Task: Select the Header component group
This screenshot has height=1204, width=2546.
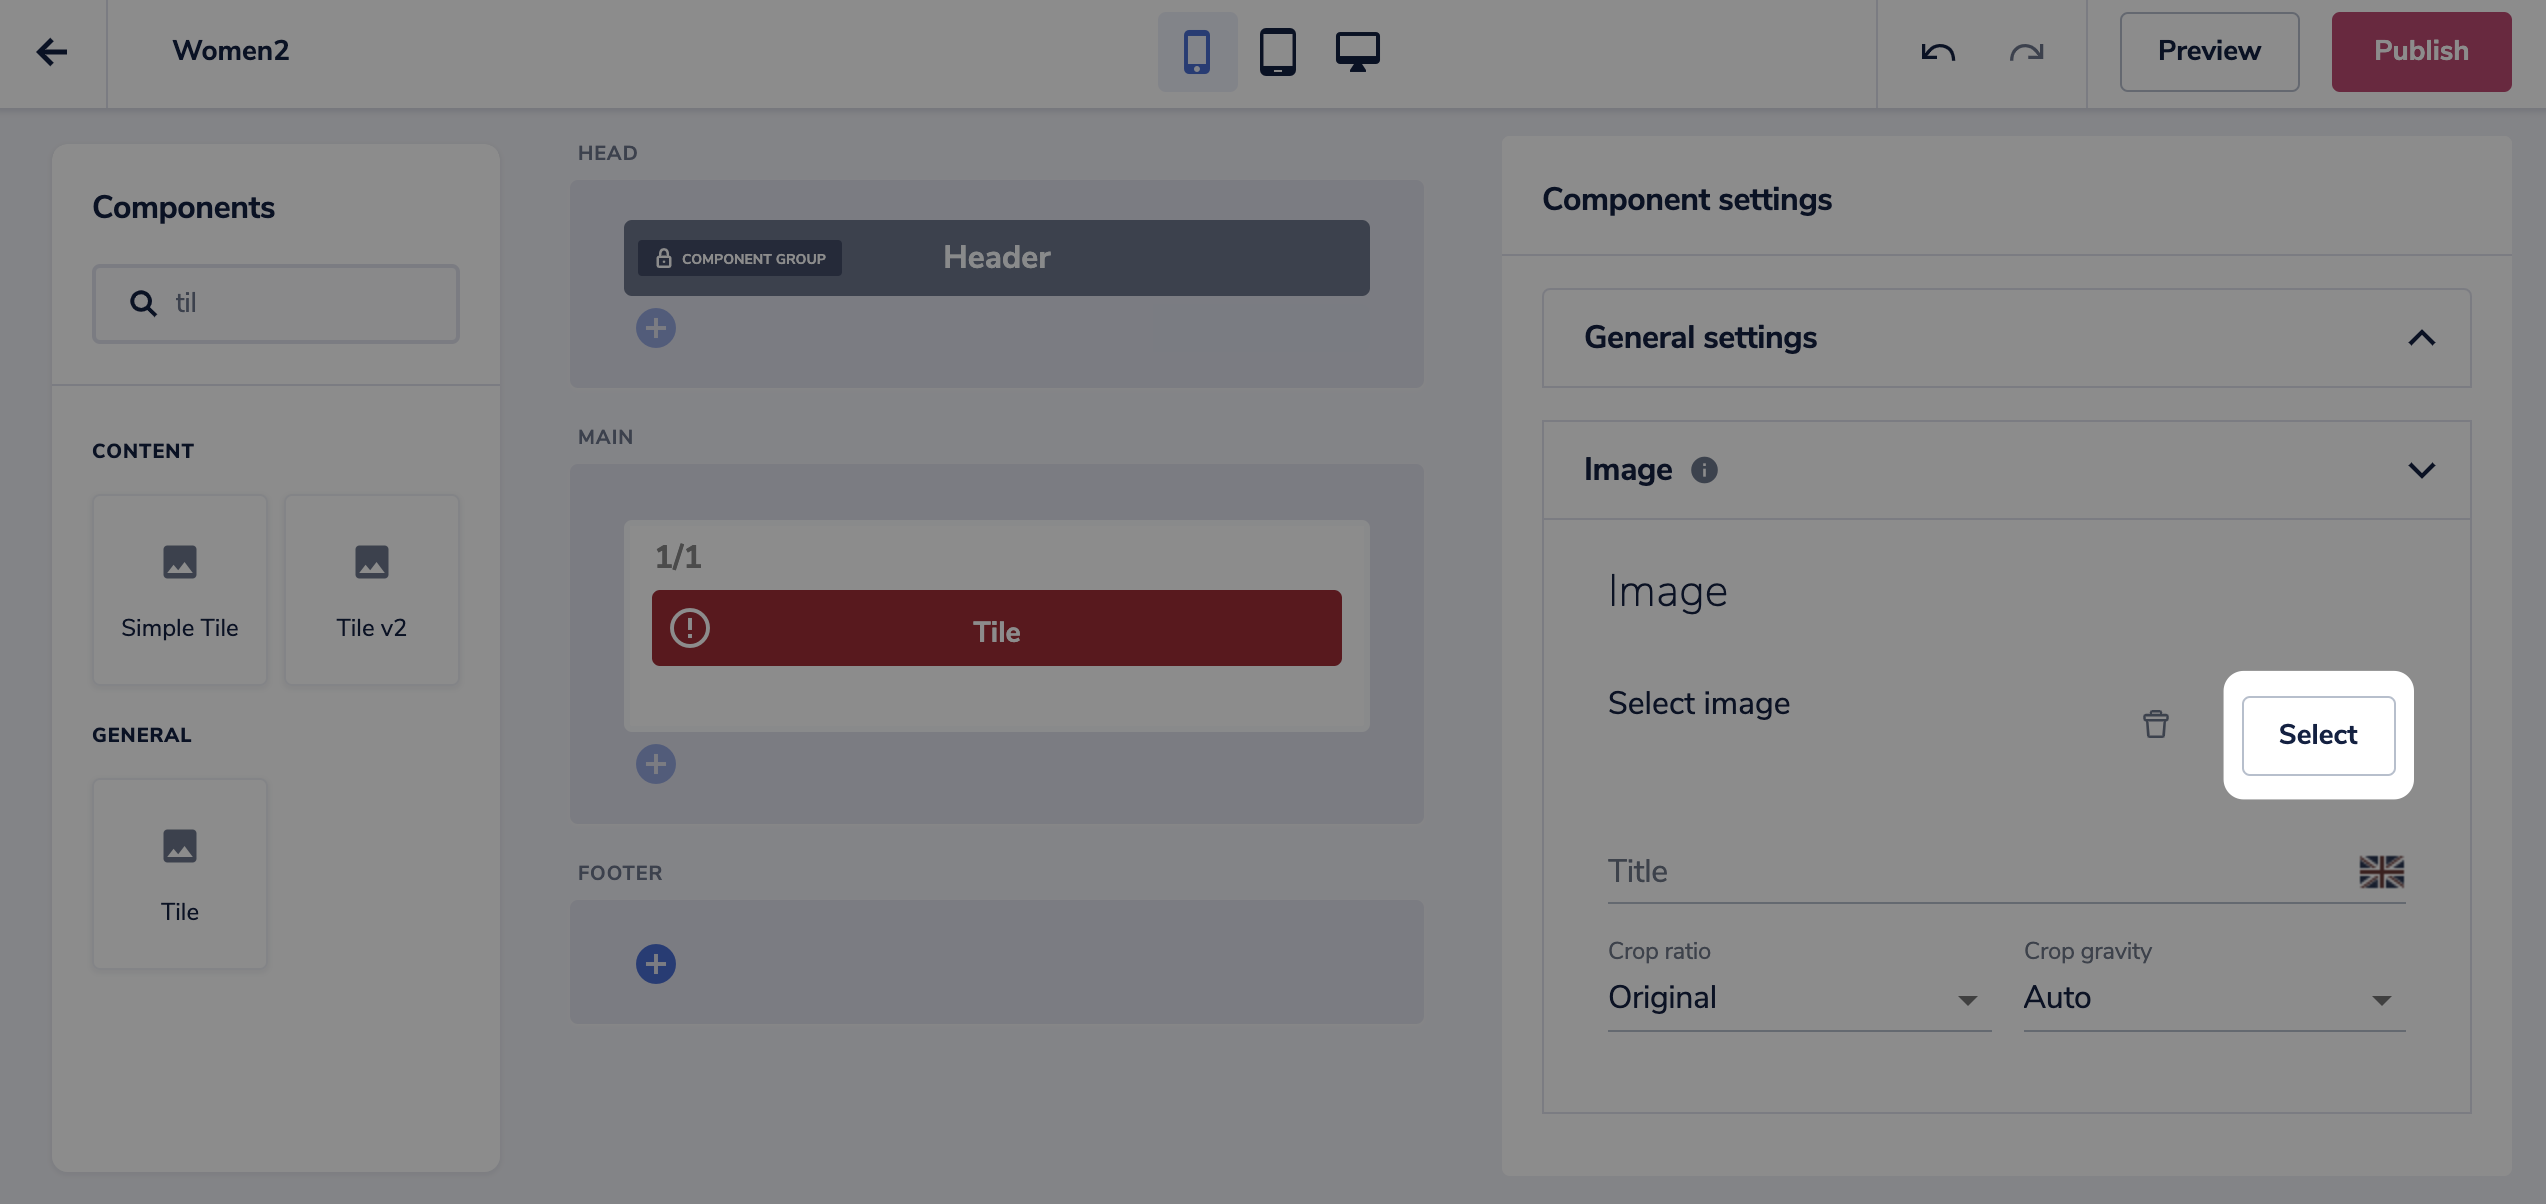Action: [996, 258]
